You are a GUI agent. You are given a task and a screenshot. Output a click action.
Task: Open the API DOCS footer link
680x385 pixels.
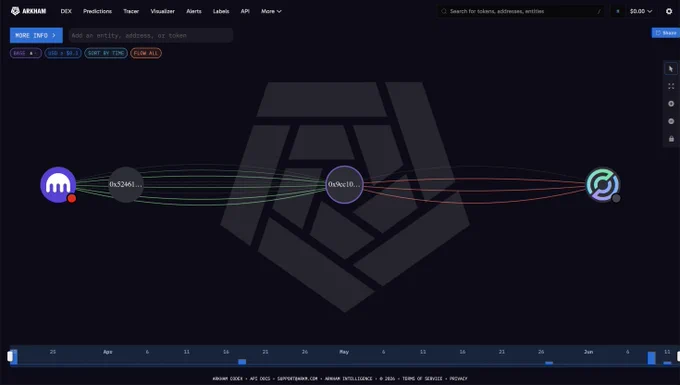click(x=259, y=378)
